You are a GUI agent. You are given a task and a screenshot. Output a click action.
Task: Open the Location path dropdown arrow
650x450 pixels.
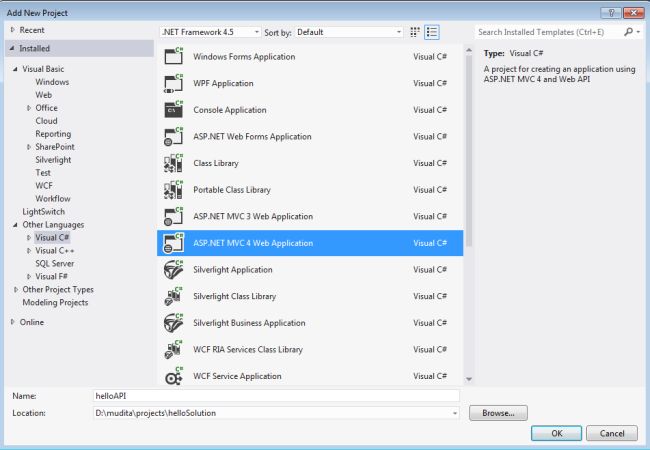[x=455, y=413]
